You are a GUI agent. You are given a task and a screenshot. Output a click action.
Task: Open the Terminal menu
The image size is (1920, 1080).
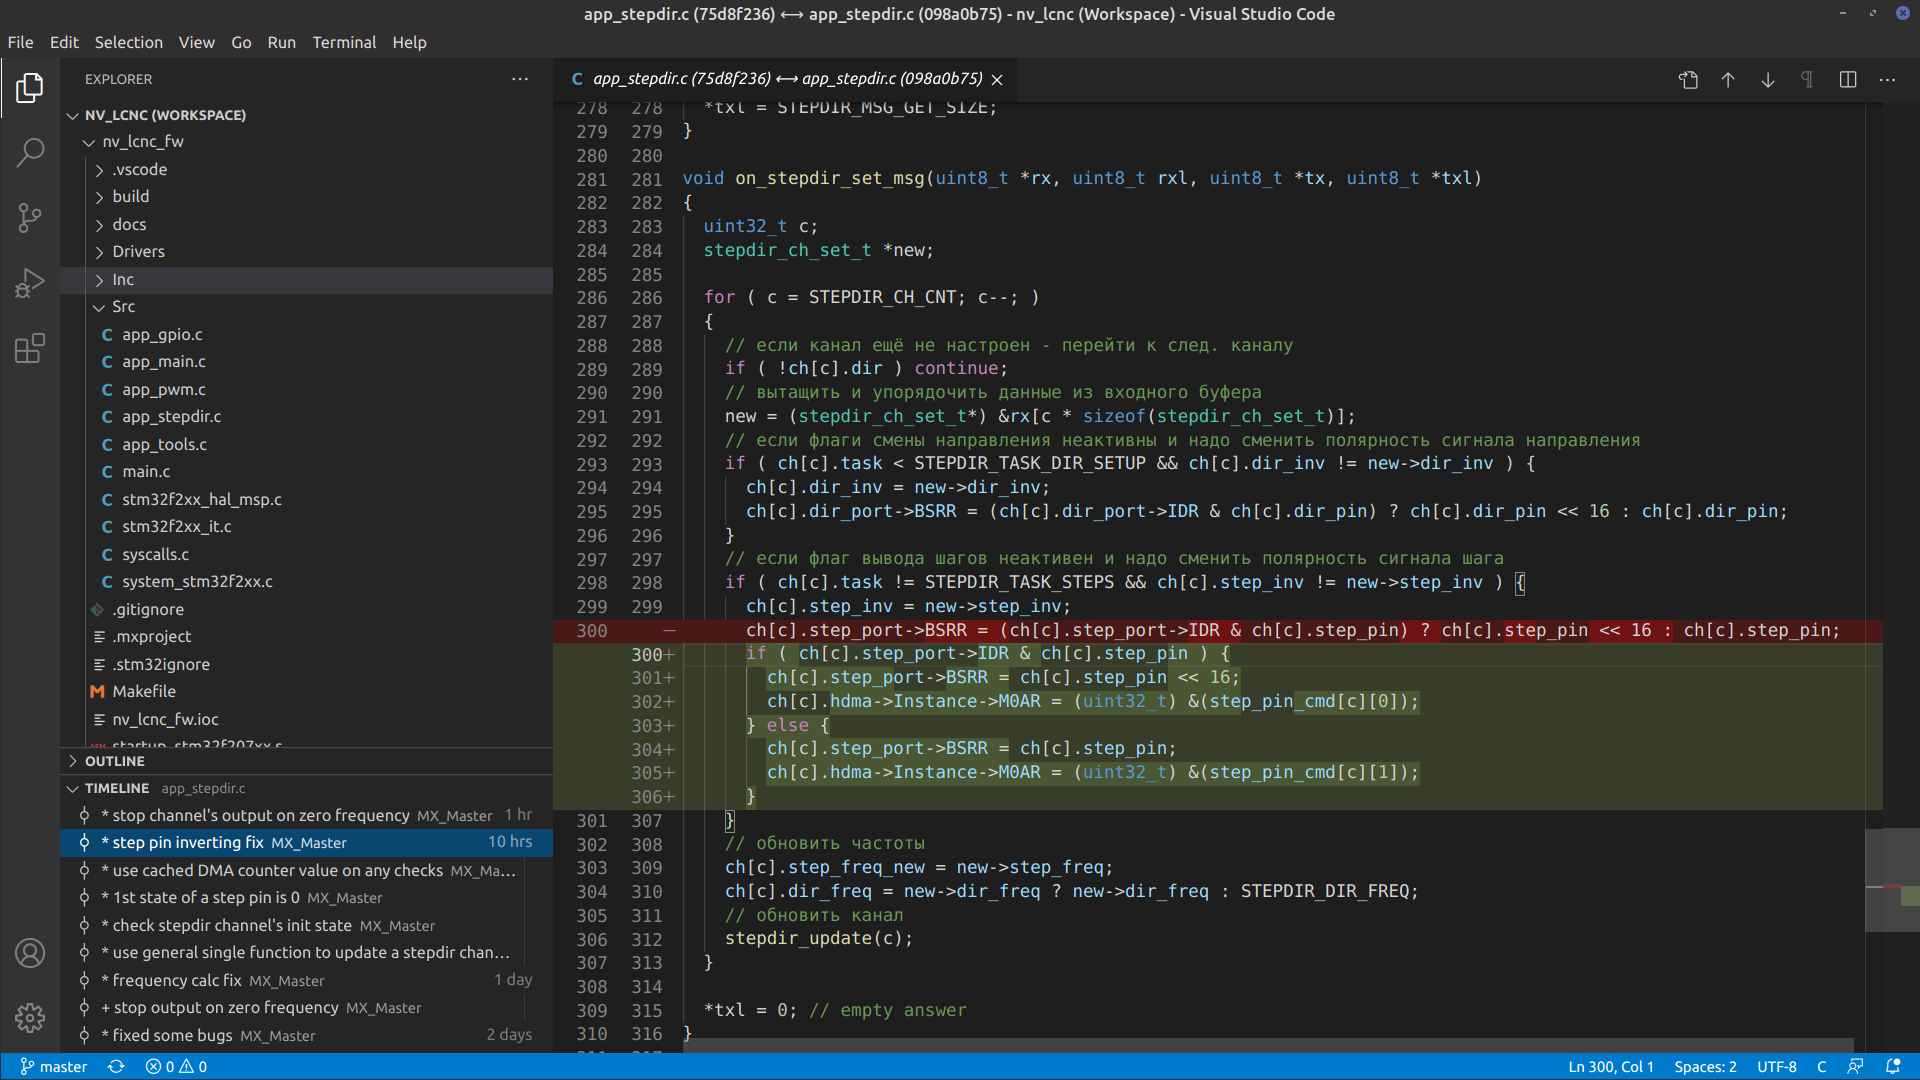(343, 42)
